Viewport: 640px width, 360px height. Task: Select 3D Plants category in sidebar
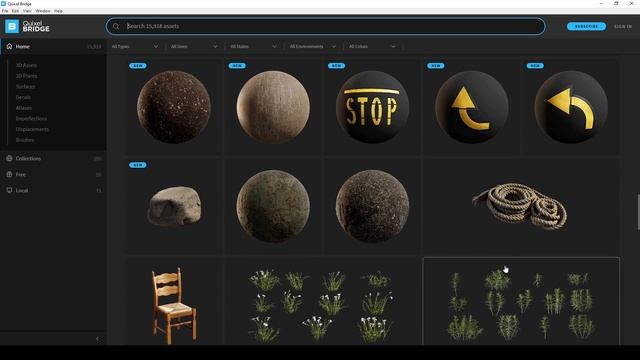click(x=27, y=76)
